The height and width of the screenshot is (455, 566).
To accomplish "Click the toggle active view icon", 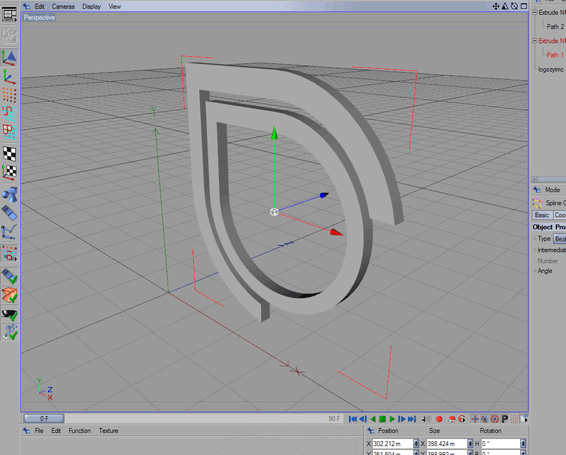I will click(x=524, y=6).
